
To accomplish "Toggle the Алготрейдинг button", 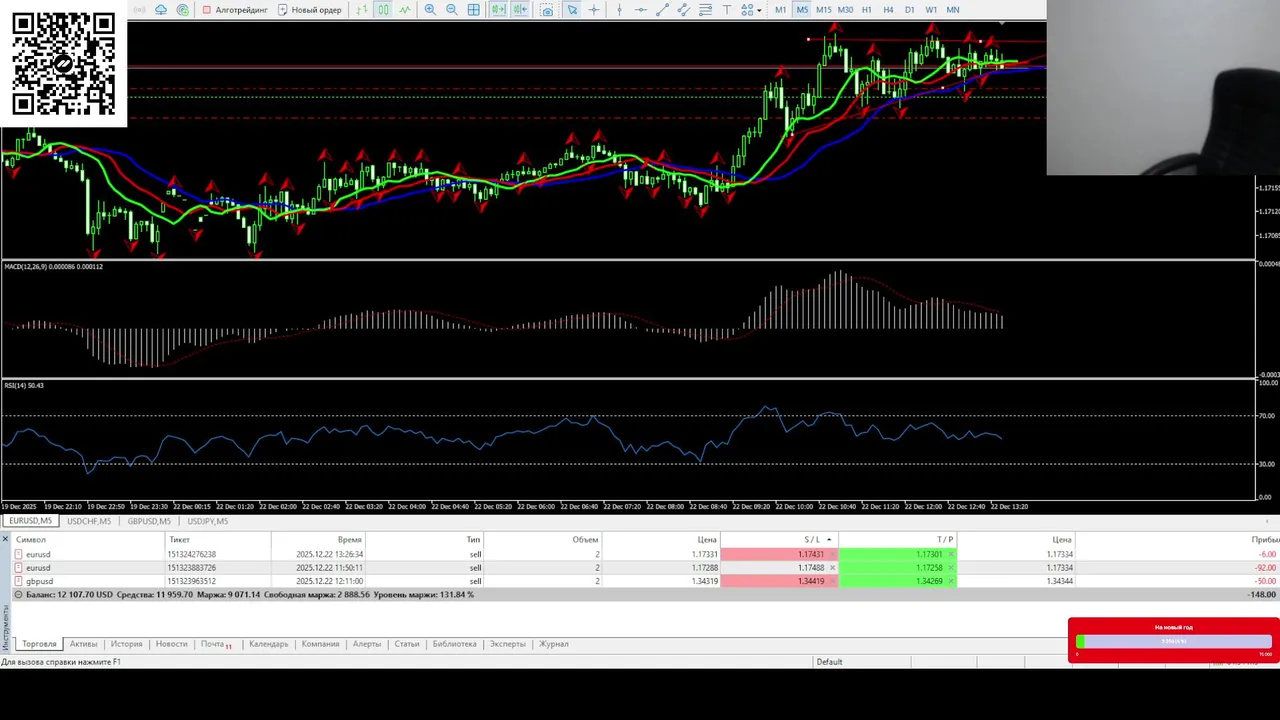I will (x=235, y=9).
